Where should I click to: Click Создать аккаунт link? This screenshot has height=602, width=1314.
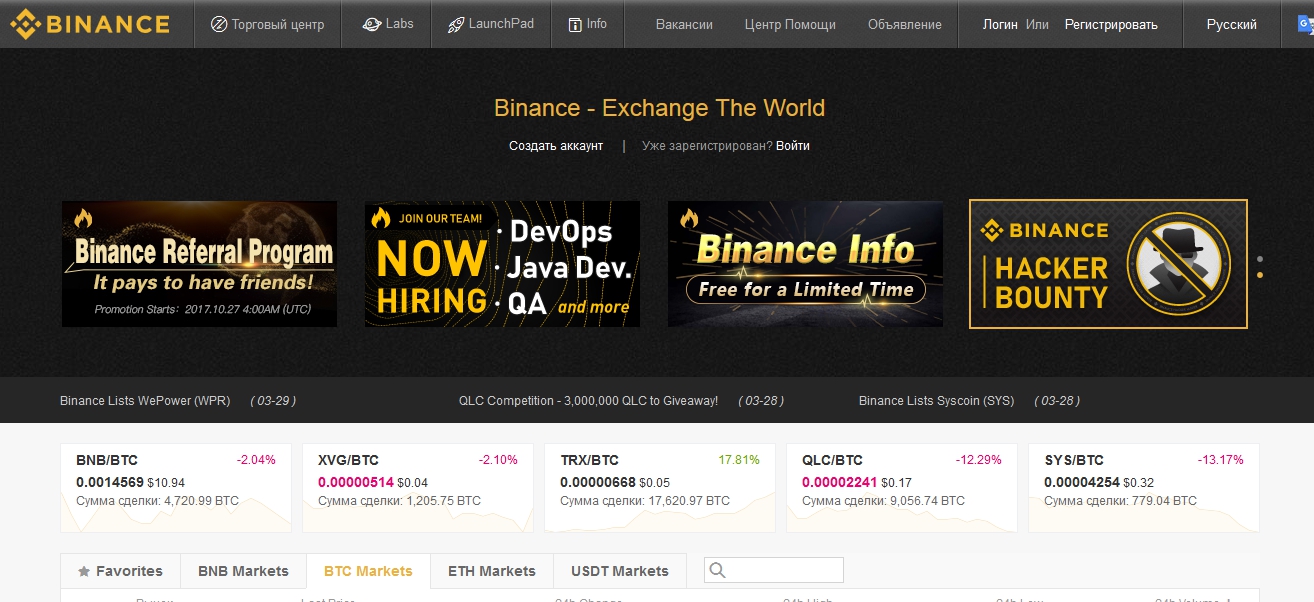point(556,146)
